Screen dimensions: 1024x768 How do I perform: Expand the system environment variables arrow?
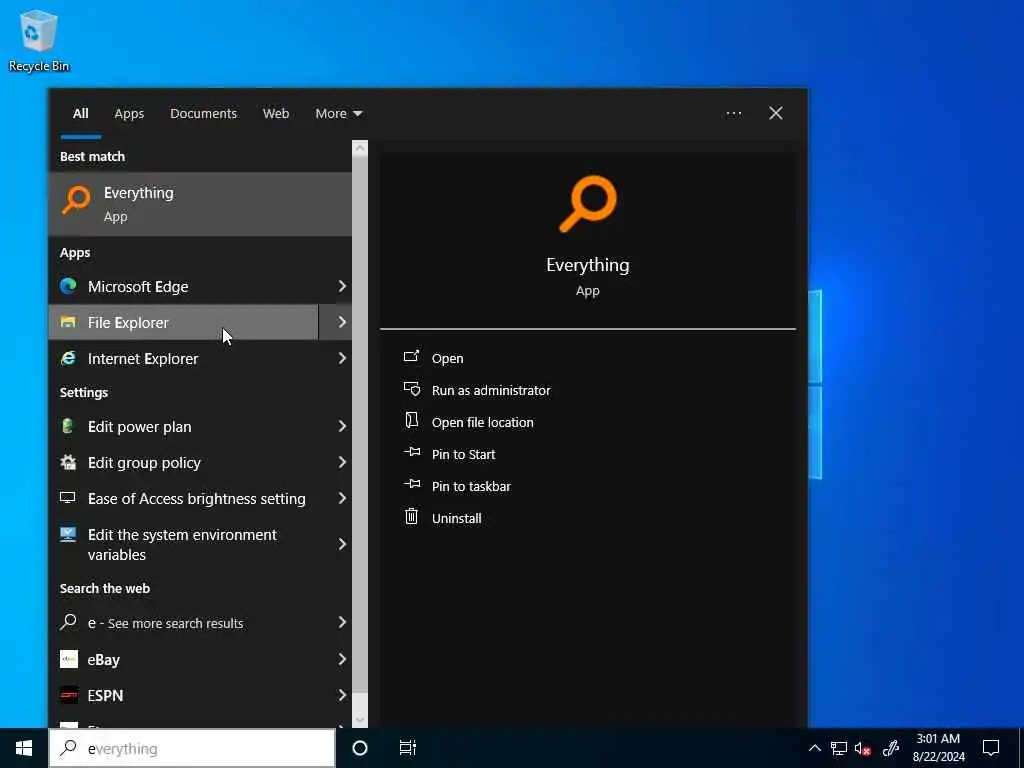point(342,544)
